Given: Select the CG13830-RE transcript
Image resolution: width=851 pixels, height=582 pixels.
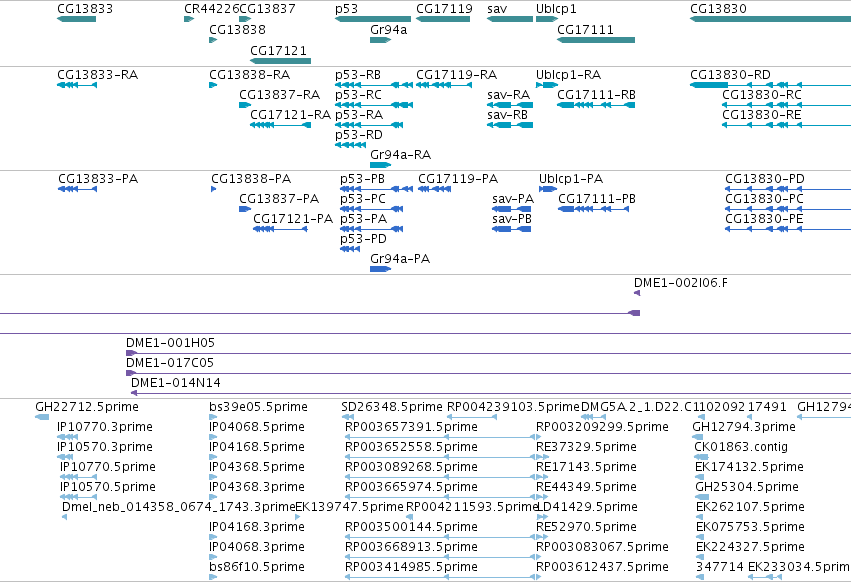Looking at the screenshot, I should 786,125.
